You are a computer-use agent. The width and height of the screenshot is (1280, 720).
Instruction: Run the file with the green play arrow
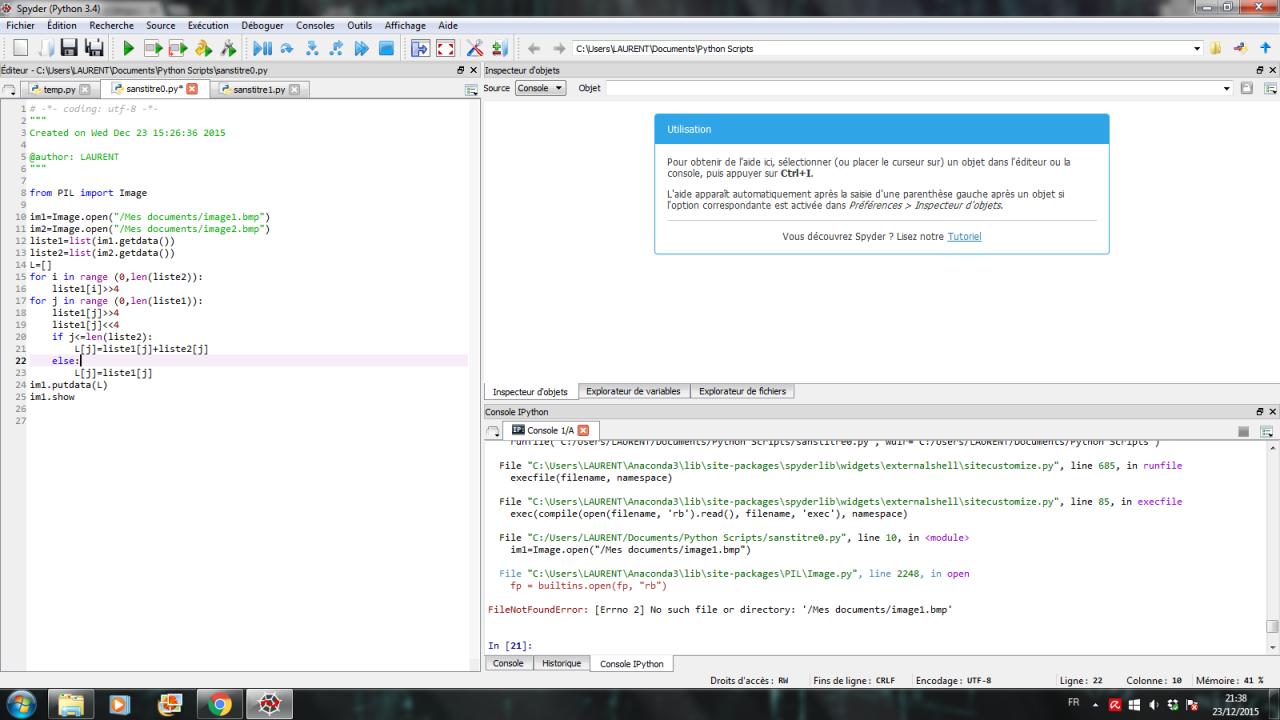128,48
